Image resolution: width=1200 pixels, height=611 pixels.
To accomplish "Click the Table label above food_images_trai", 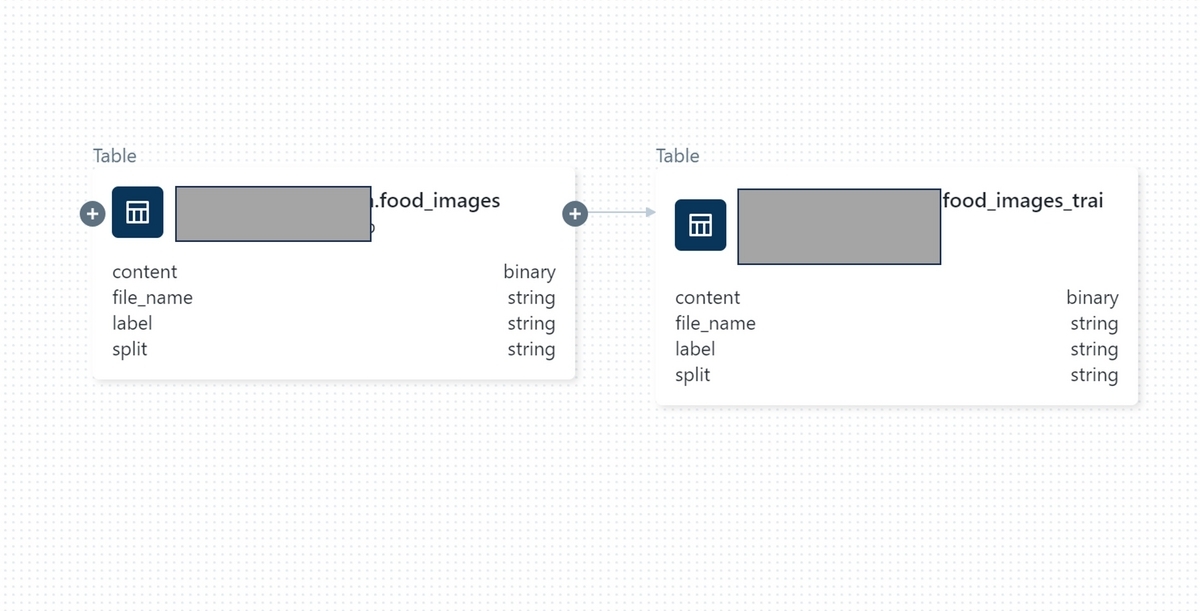I will 678,156.
